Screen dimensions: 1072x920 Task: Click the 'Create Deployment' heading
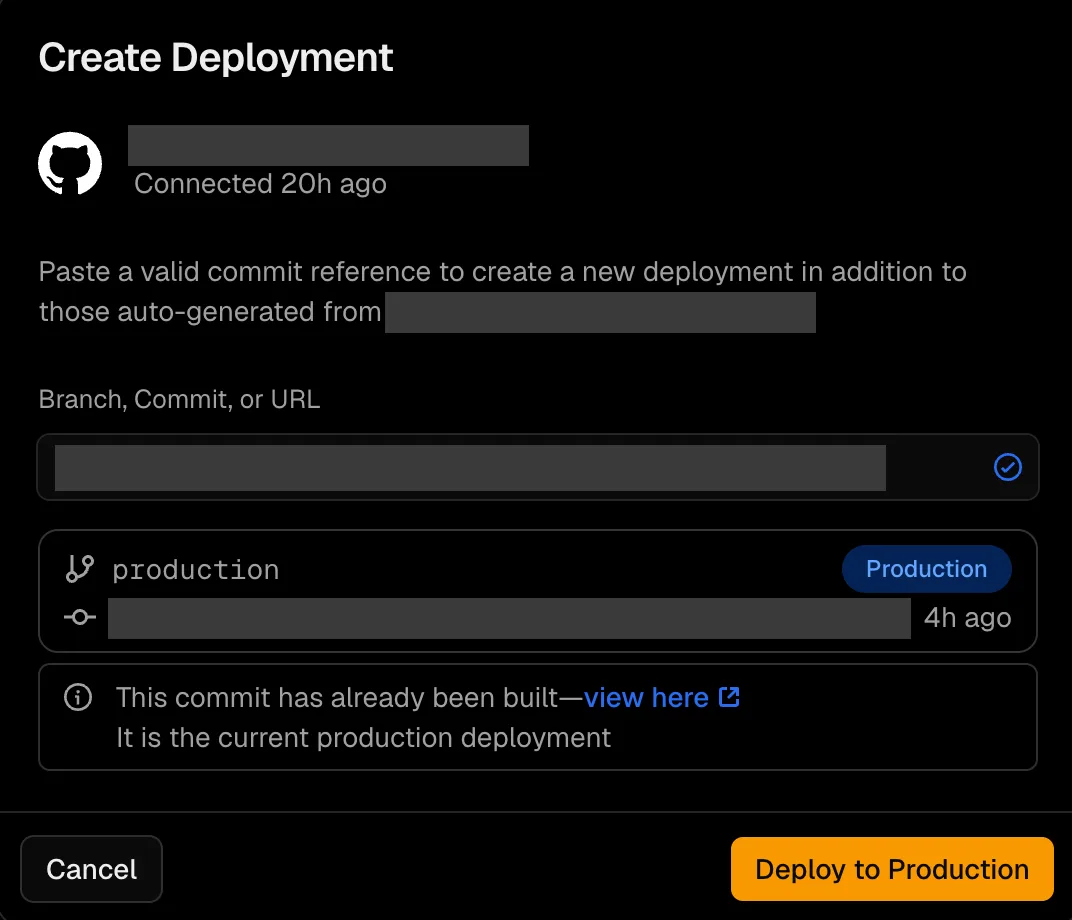coord(215,57)
